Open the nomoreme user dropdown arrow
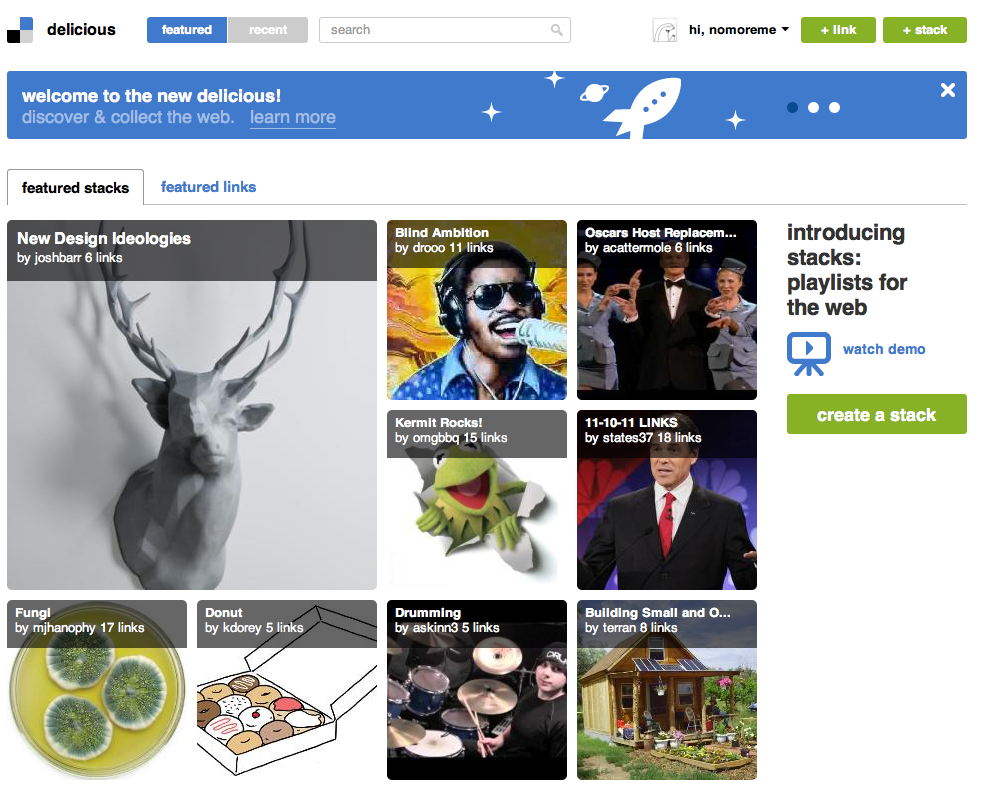Viewport: 981px width, 787px height. pyautogui.click(x=785, y=29)
